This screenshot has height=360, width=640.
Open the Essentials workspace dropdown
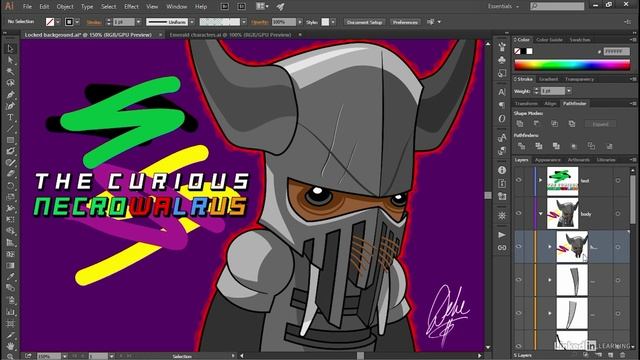(x=503, y=6)
